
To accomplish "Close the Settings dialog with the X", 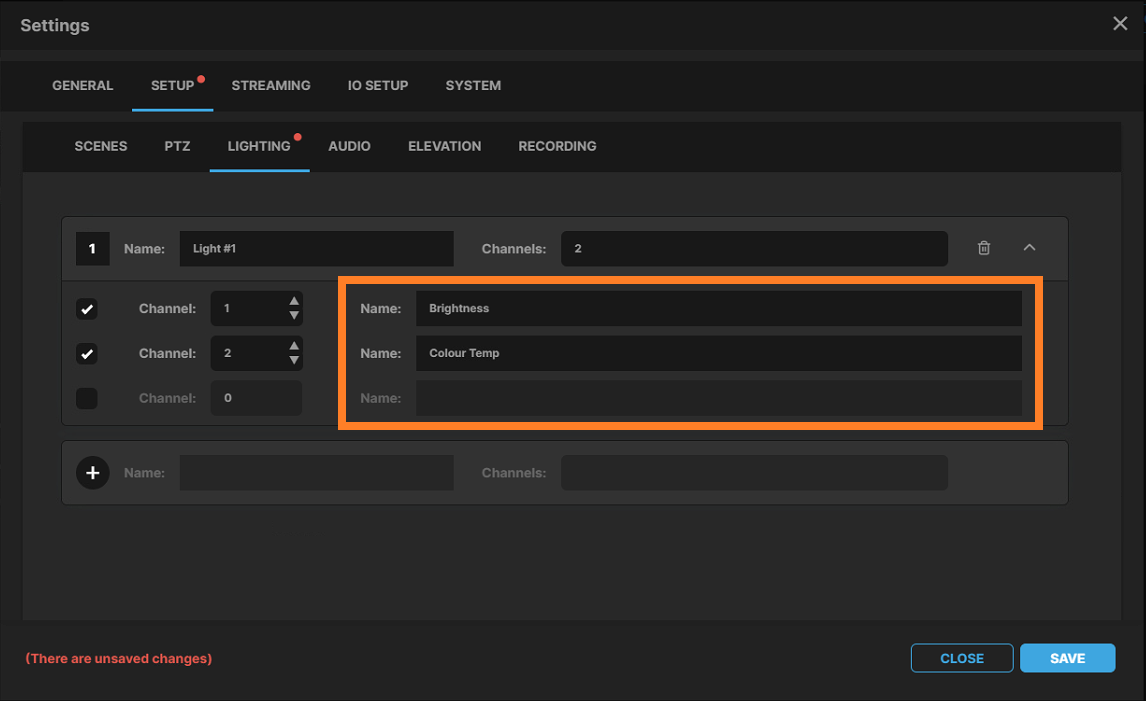I will tap(1120, 23).
